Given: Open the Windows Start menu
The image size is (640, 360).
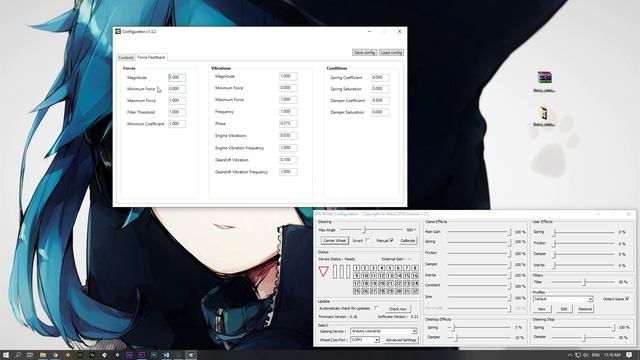Looking at the screenshot, I should 6,355.
